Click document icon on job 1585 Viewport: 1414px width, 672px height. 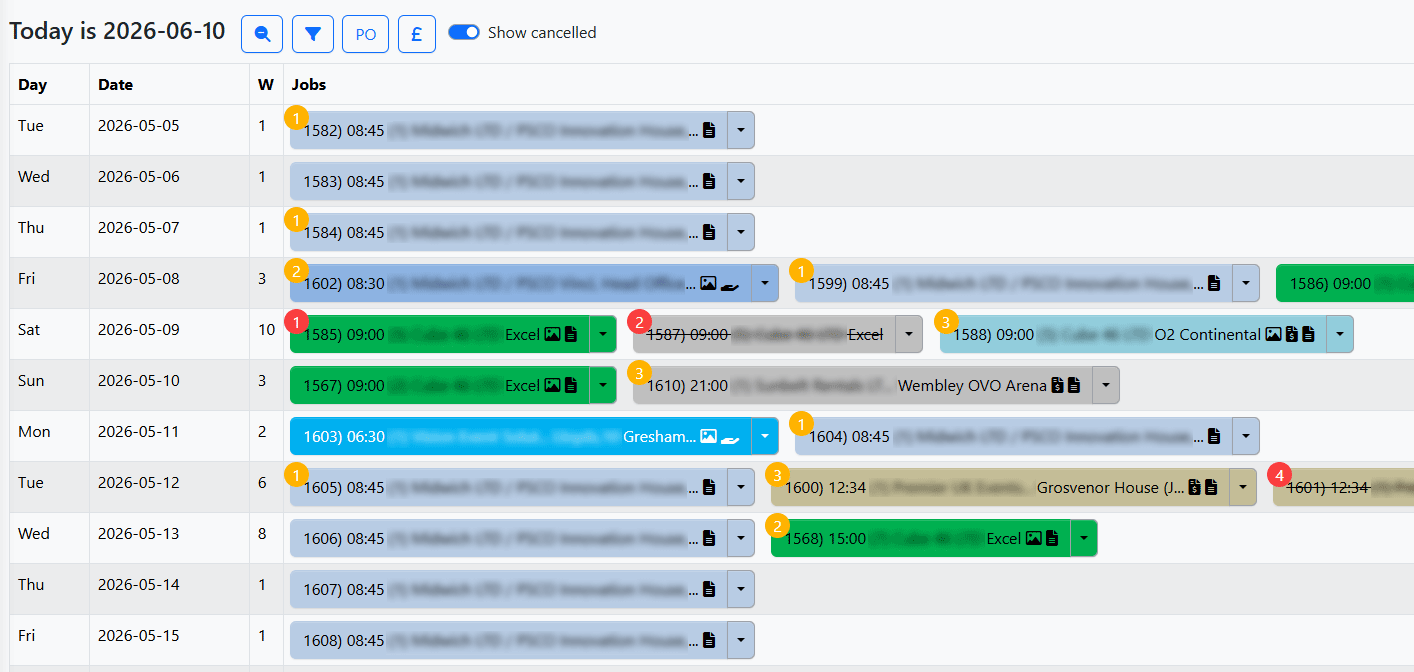tap(571, 334)
